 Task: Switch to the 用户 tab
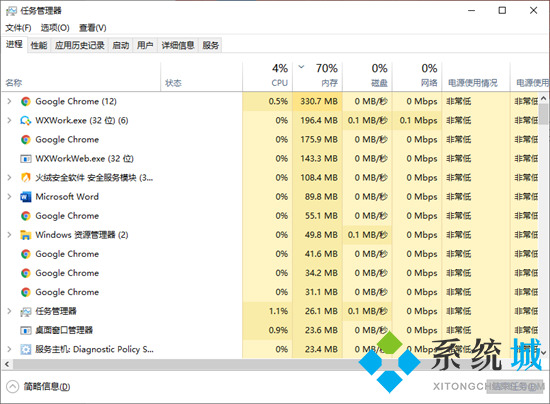click(145, 45)
